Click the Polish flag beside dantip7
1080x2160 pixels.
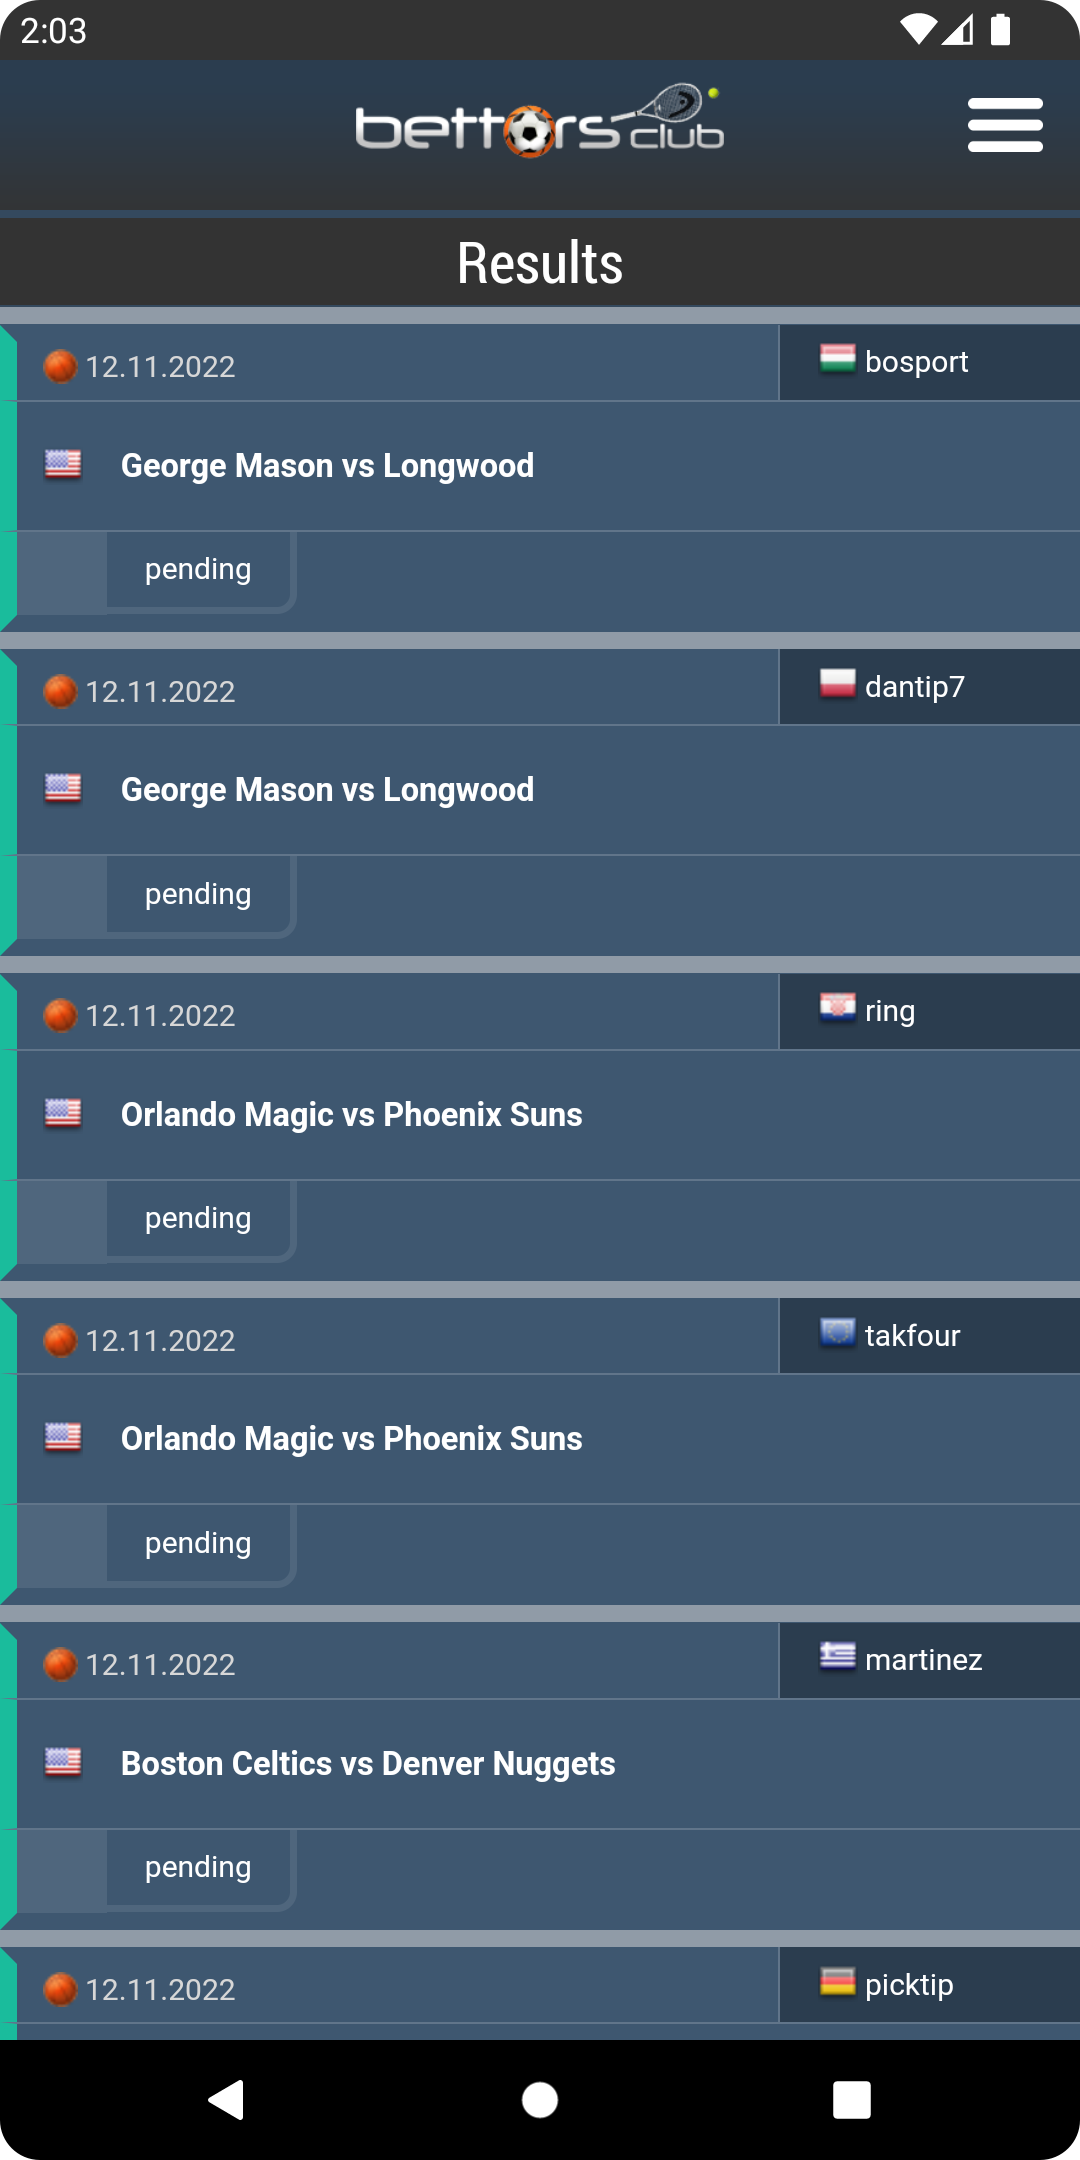click(x=837, y=684)
